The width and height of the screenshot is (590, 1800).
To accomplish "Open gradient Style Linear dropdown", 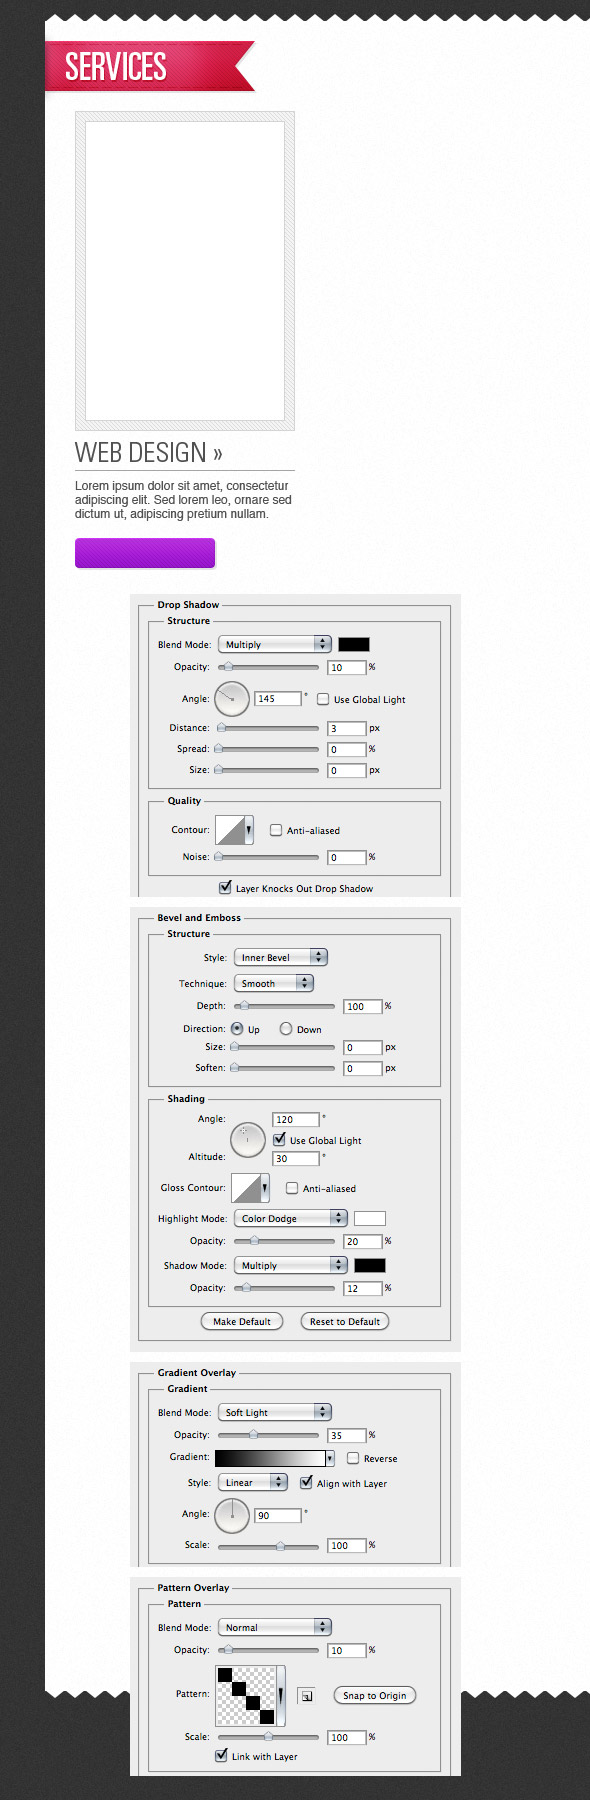I will [x=253, y=1482].
